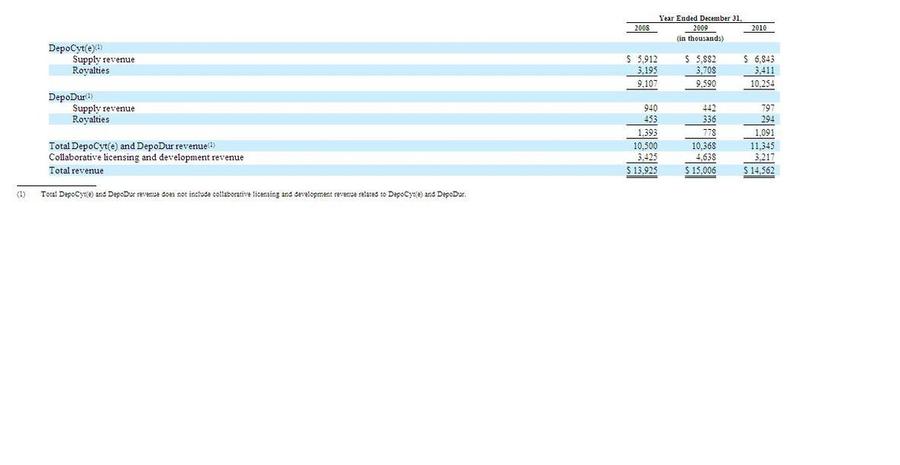Click 'Total DepoCyt(e) and DepoDur revenue' row label
Image resolution: width=900 pixels, height=465 pixels.
tap(132, 146)
